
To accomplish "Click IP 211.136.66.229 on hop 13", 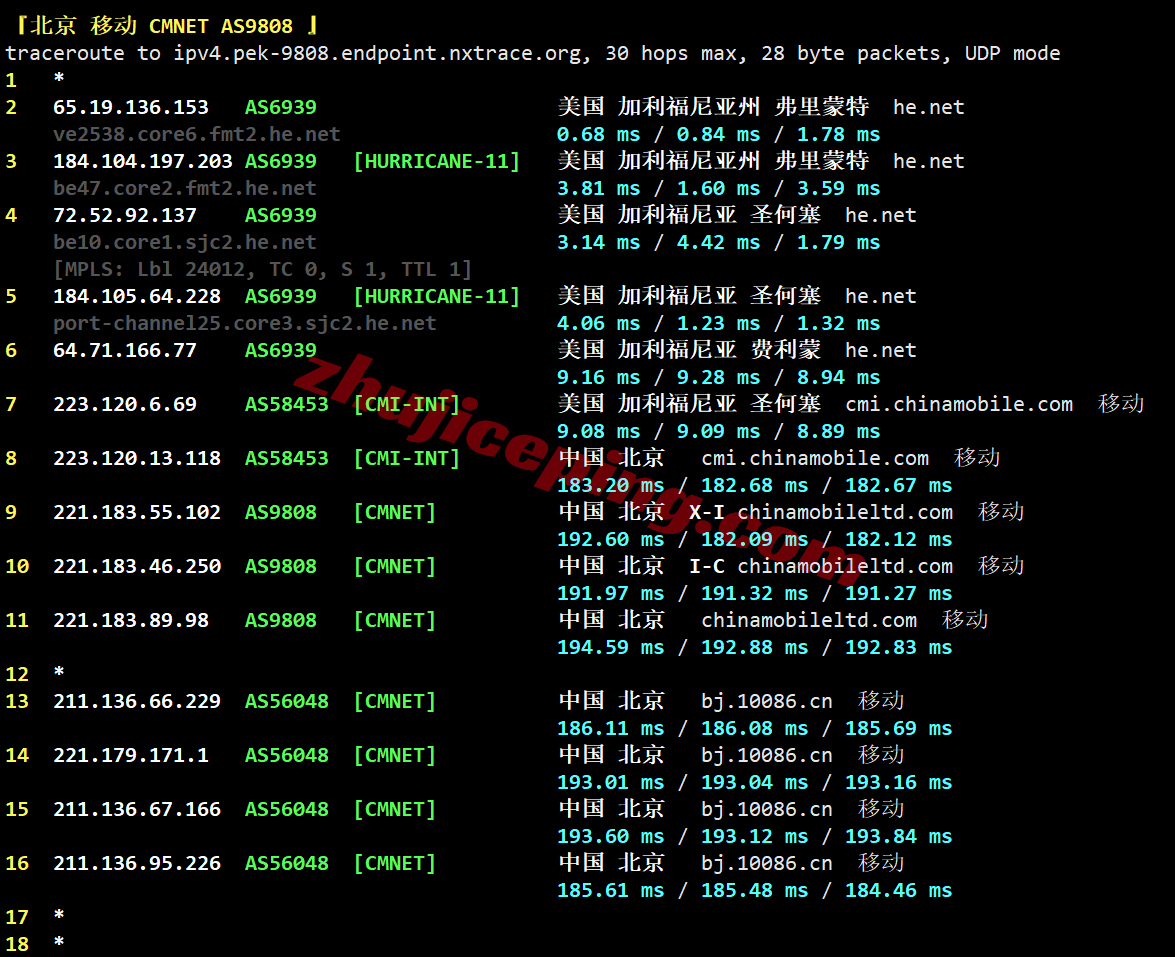I will coord(137,701).
